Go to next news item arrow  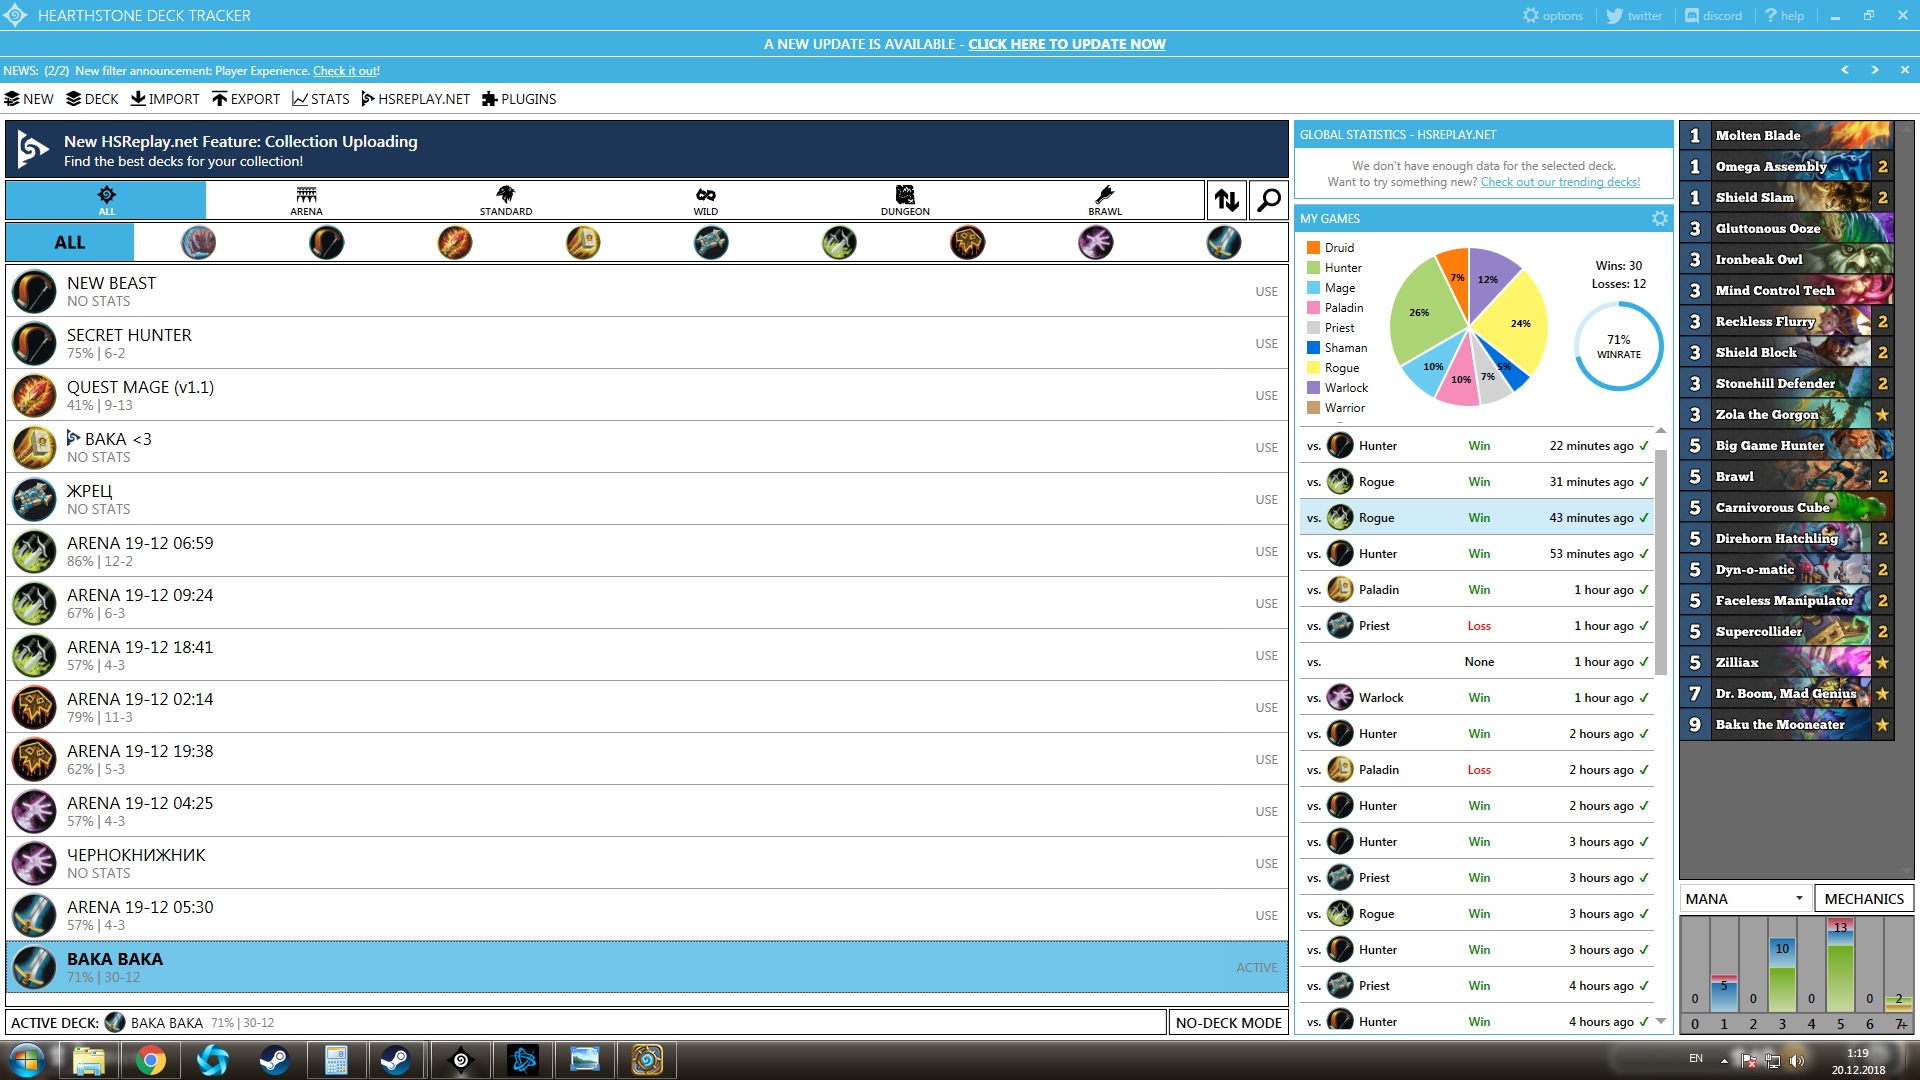[x=1875, y=70]
